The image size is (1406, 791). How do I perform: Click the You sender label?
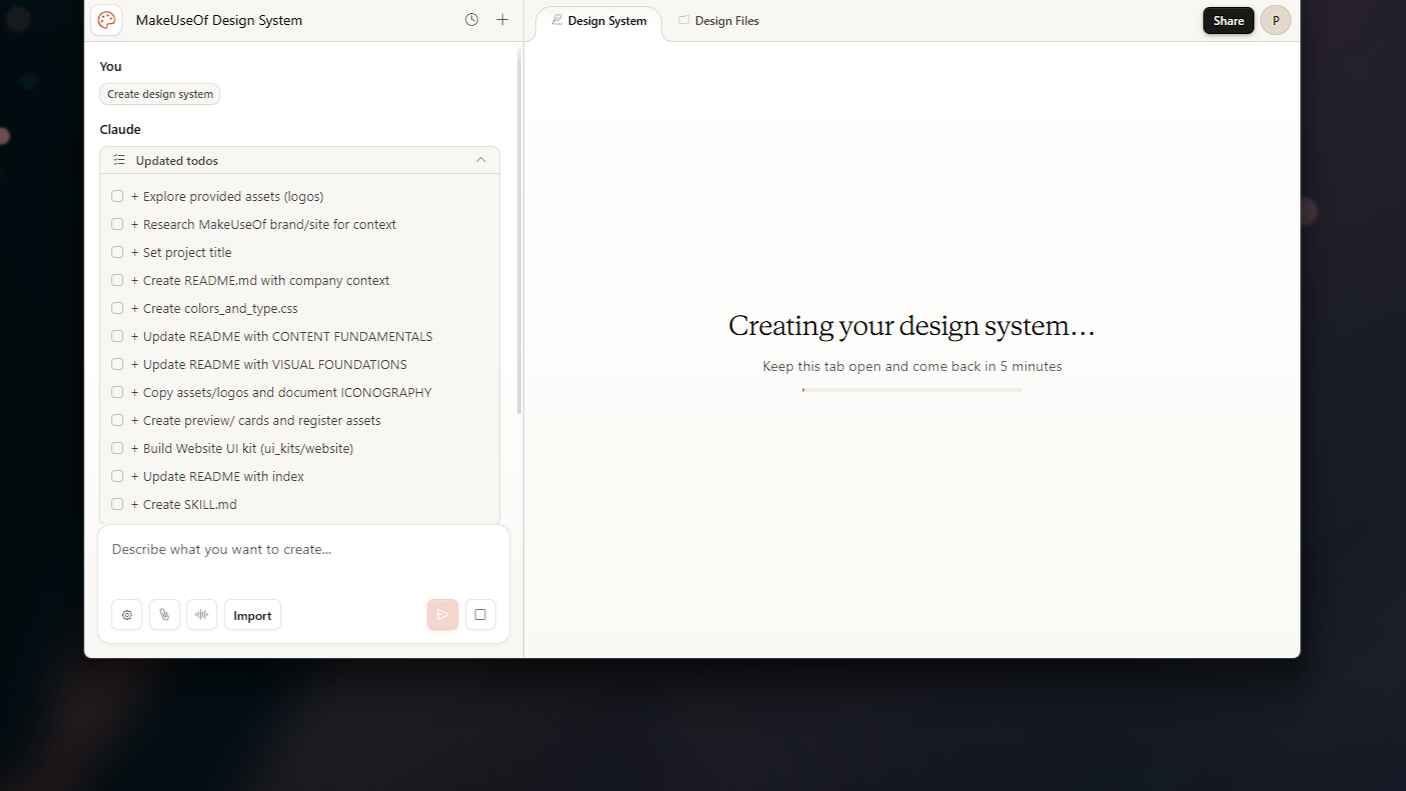(x=111, y=66)
